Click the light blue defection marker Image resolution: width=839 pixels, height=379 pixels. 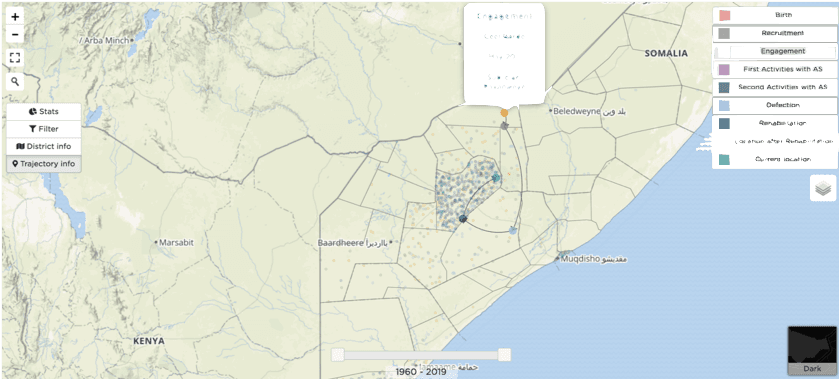(x=513, y=230)
